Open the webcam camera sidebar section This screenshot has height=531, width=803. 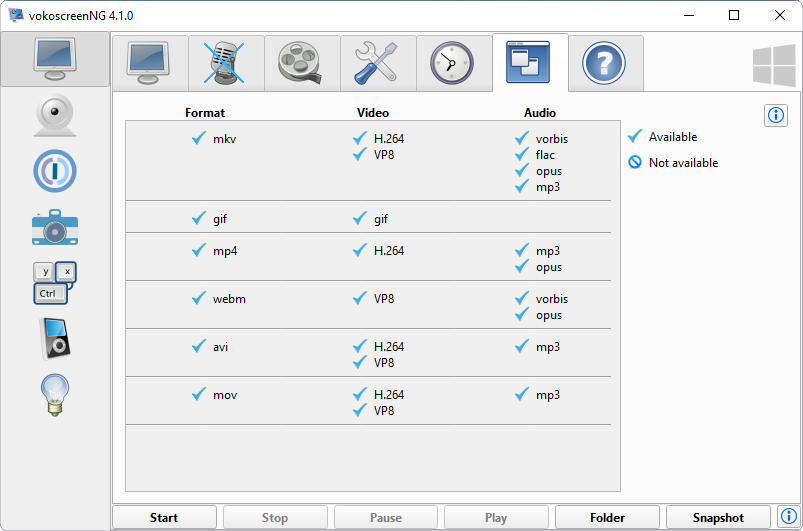(x=54, y=116)
